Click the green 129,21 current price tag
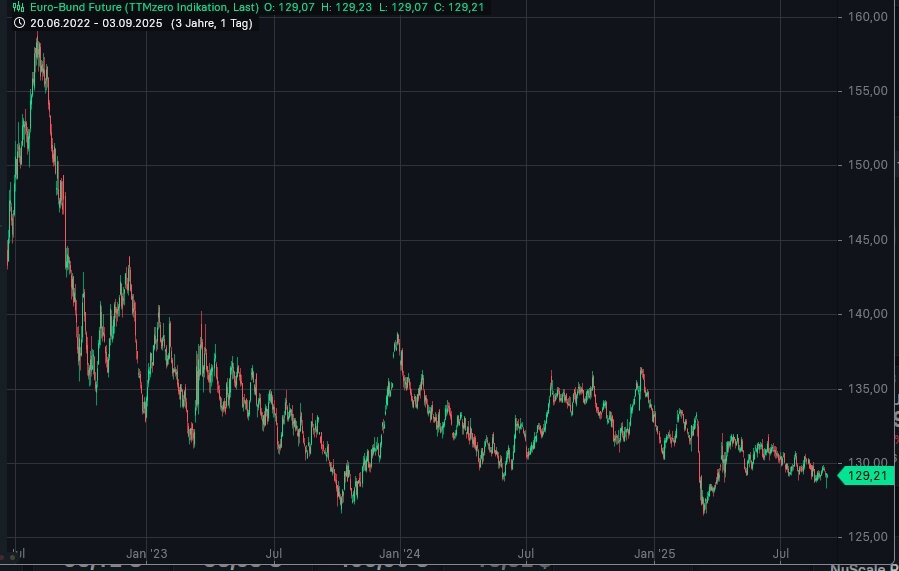The width and height of the screenshot is (899, 571). [867, 476]
